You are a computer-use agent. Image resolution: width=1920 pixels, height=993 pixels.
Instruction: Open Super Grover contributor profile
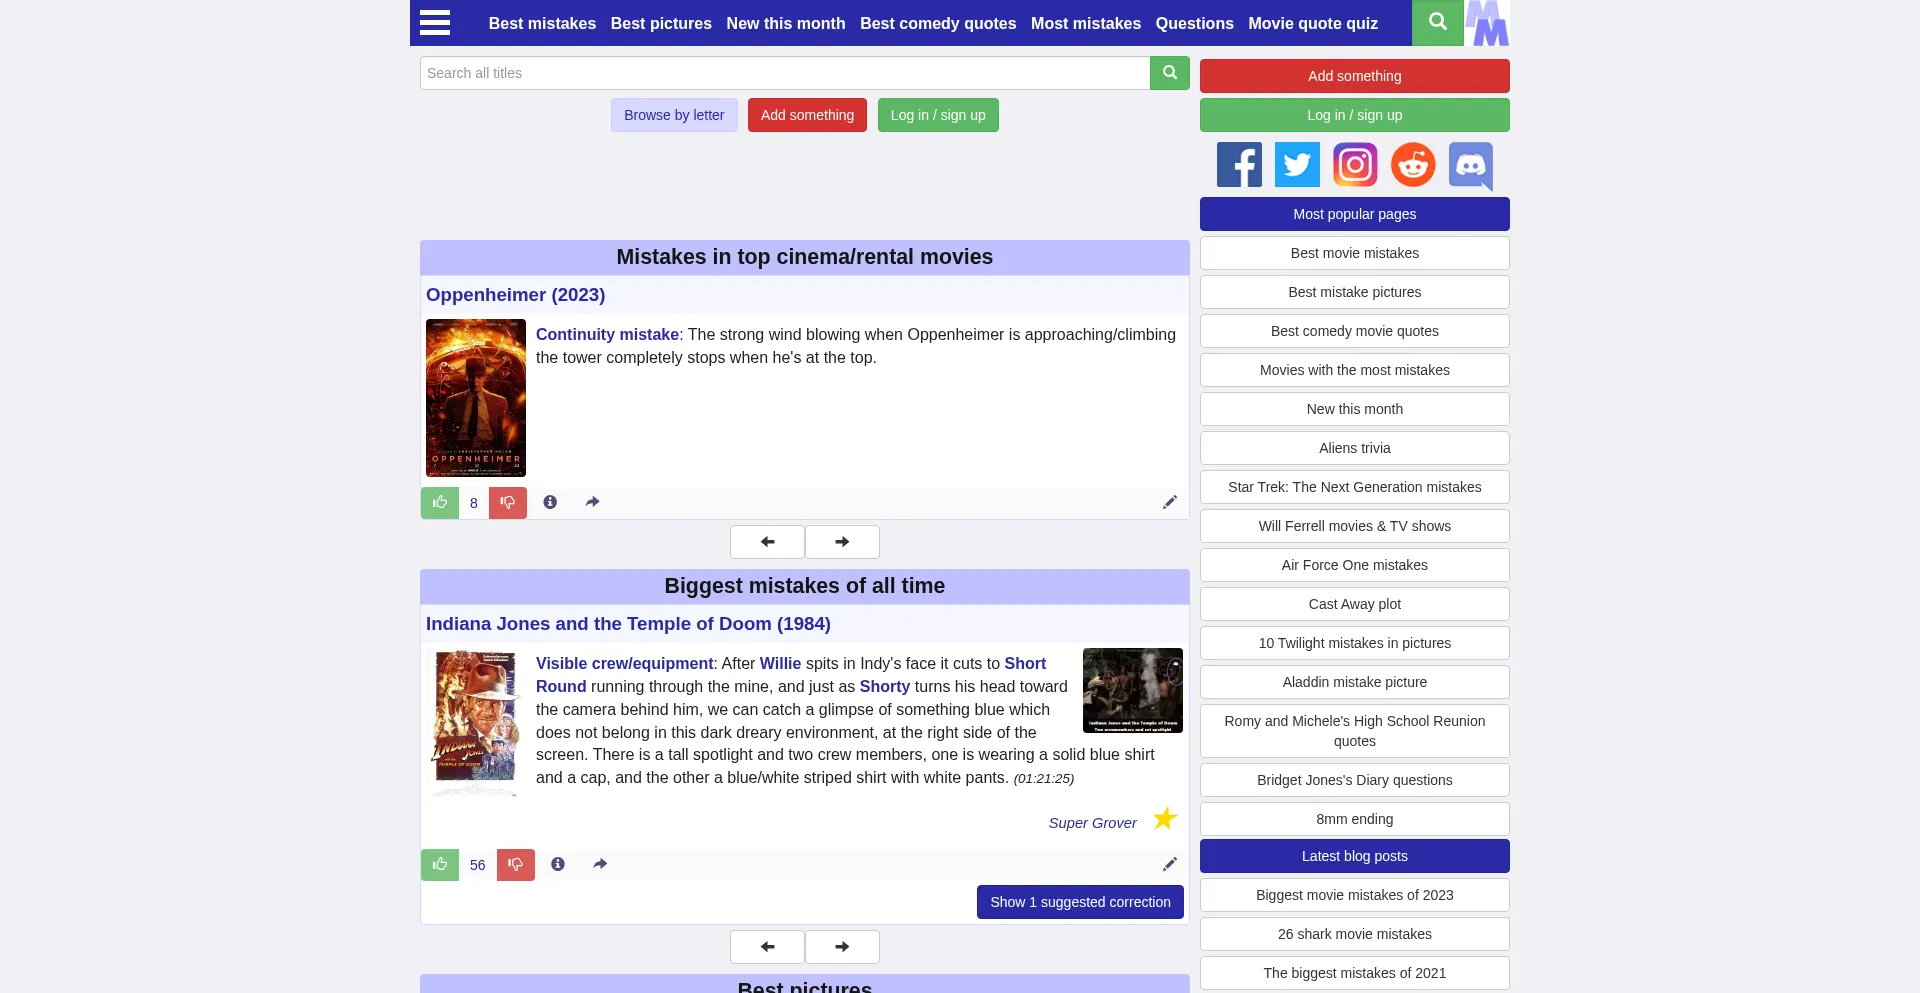click(x=1093, y=823)
